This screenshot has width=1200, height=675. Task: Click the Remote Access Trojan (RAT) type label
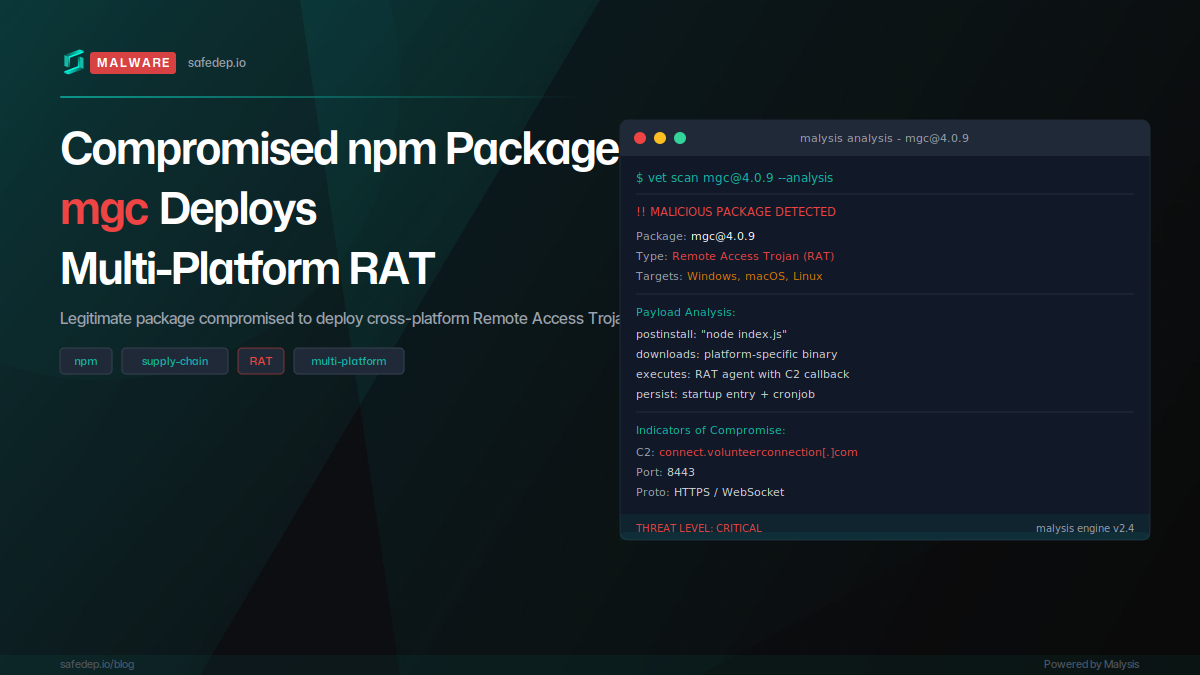pyautogui.click(x=752, y=255)
